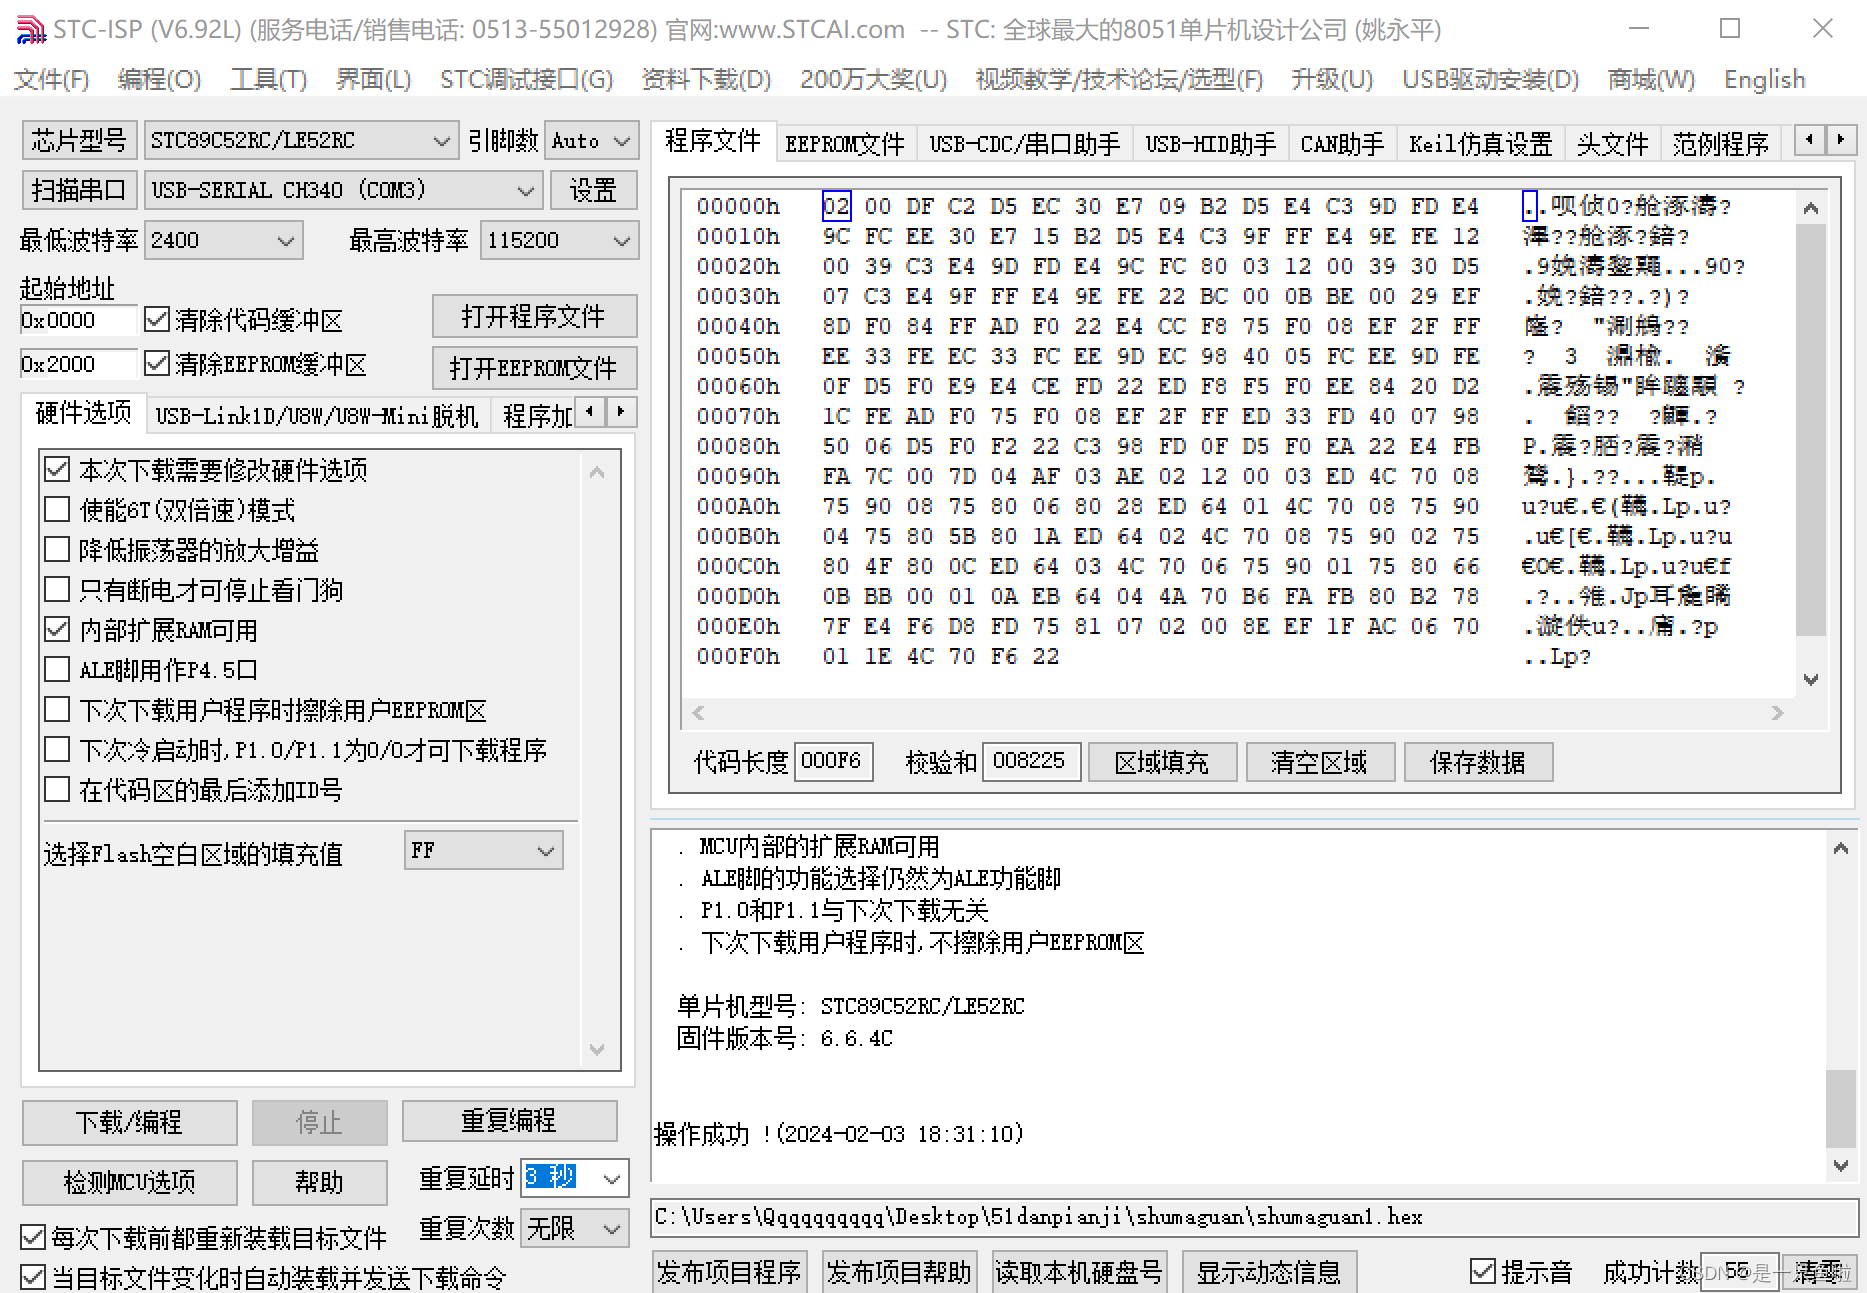Click hex view scrollbar up arrow
The image size is (1867, 1293).
(1810, 208)
